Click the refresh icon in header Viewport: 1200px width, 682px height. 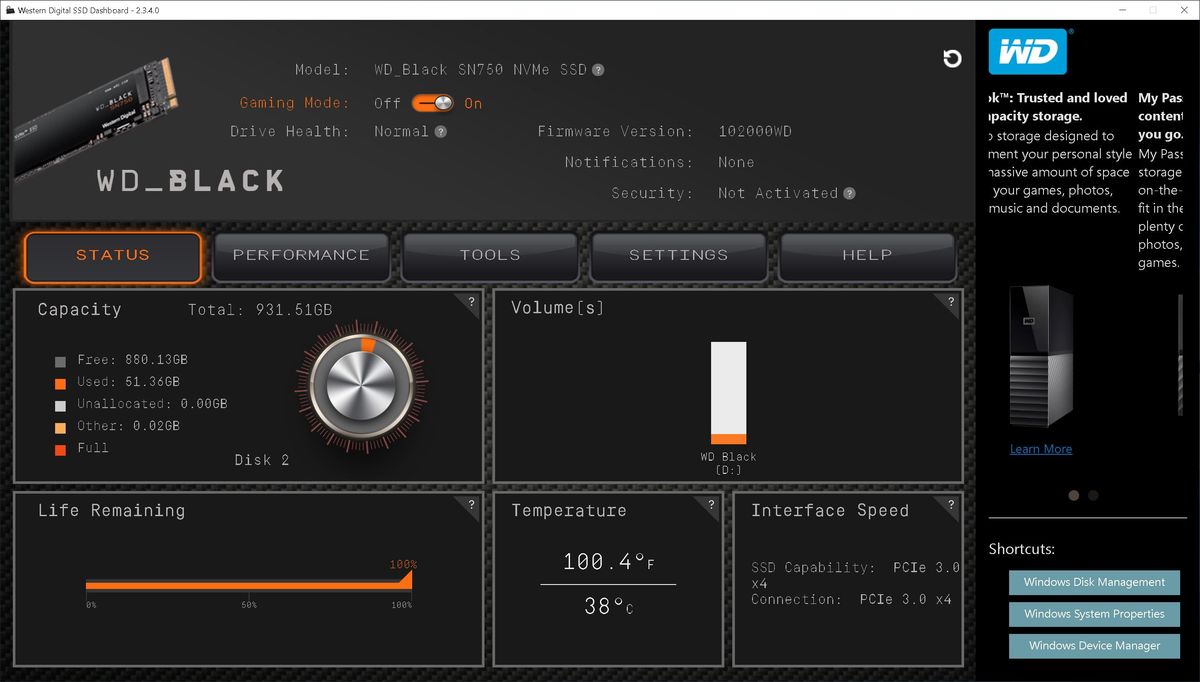coord(952,59)
